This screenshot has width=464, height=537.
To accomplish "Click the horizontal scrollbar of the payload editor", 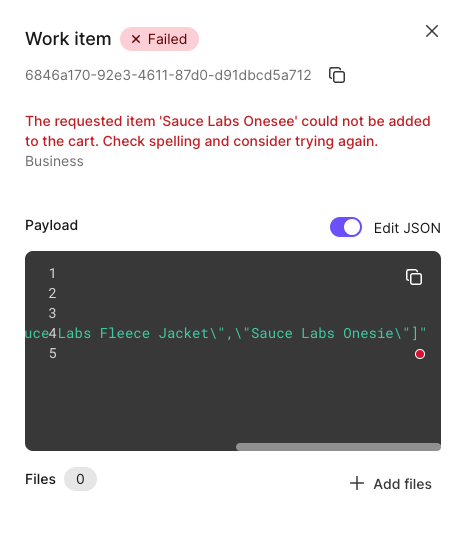I will (x=338, y=447).
